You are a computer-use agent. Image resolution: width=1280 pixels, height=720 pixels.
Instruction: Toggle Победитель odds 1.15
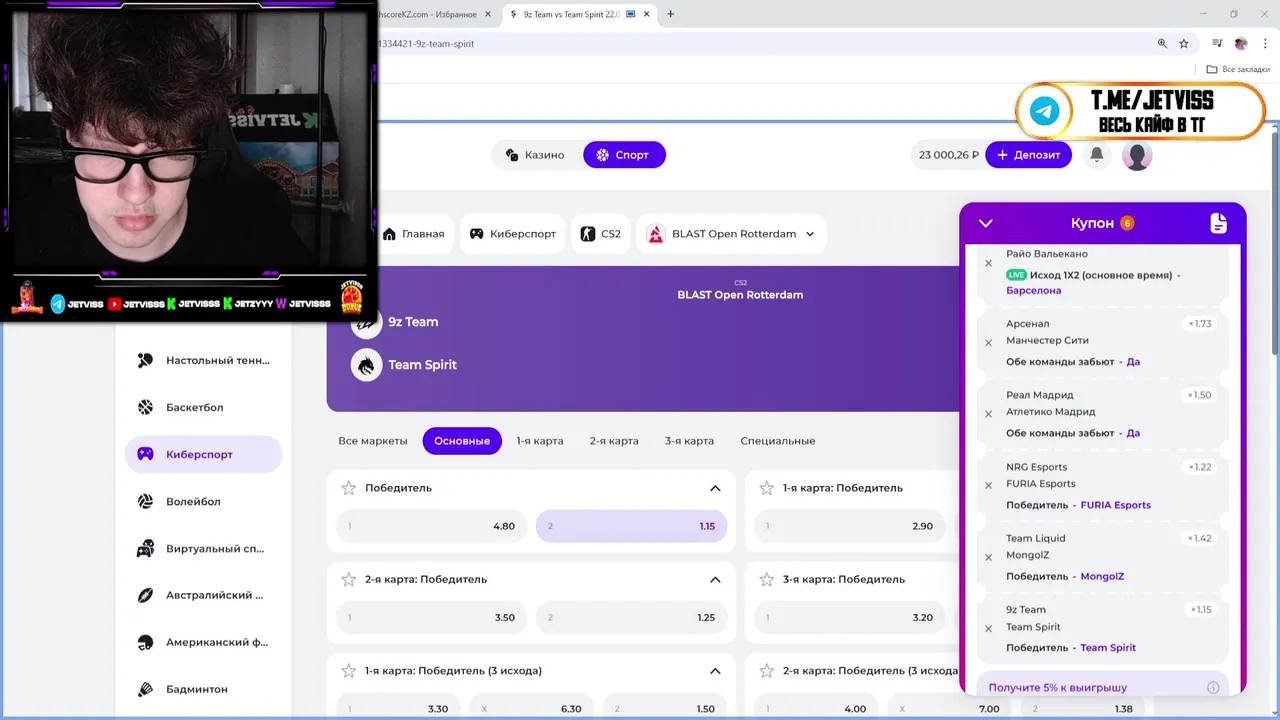[x=631, y=526]
